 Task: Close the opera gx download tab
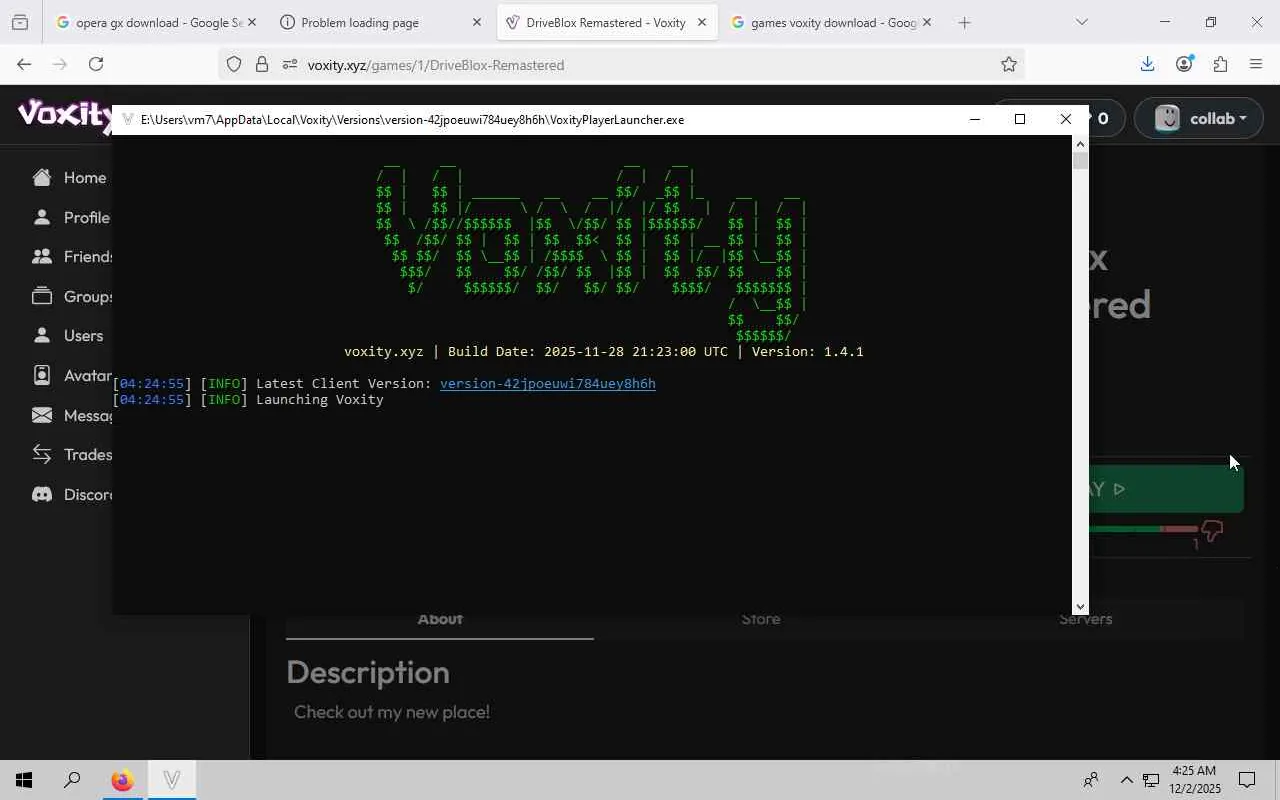251,22
